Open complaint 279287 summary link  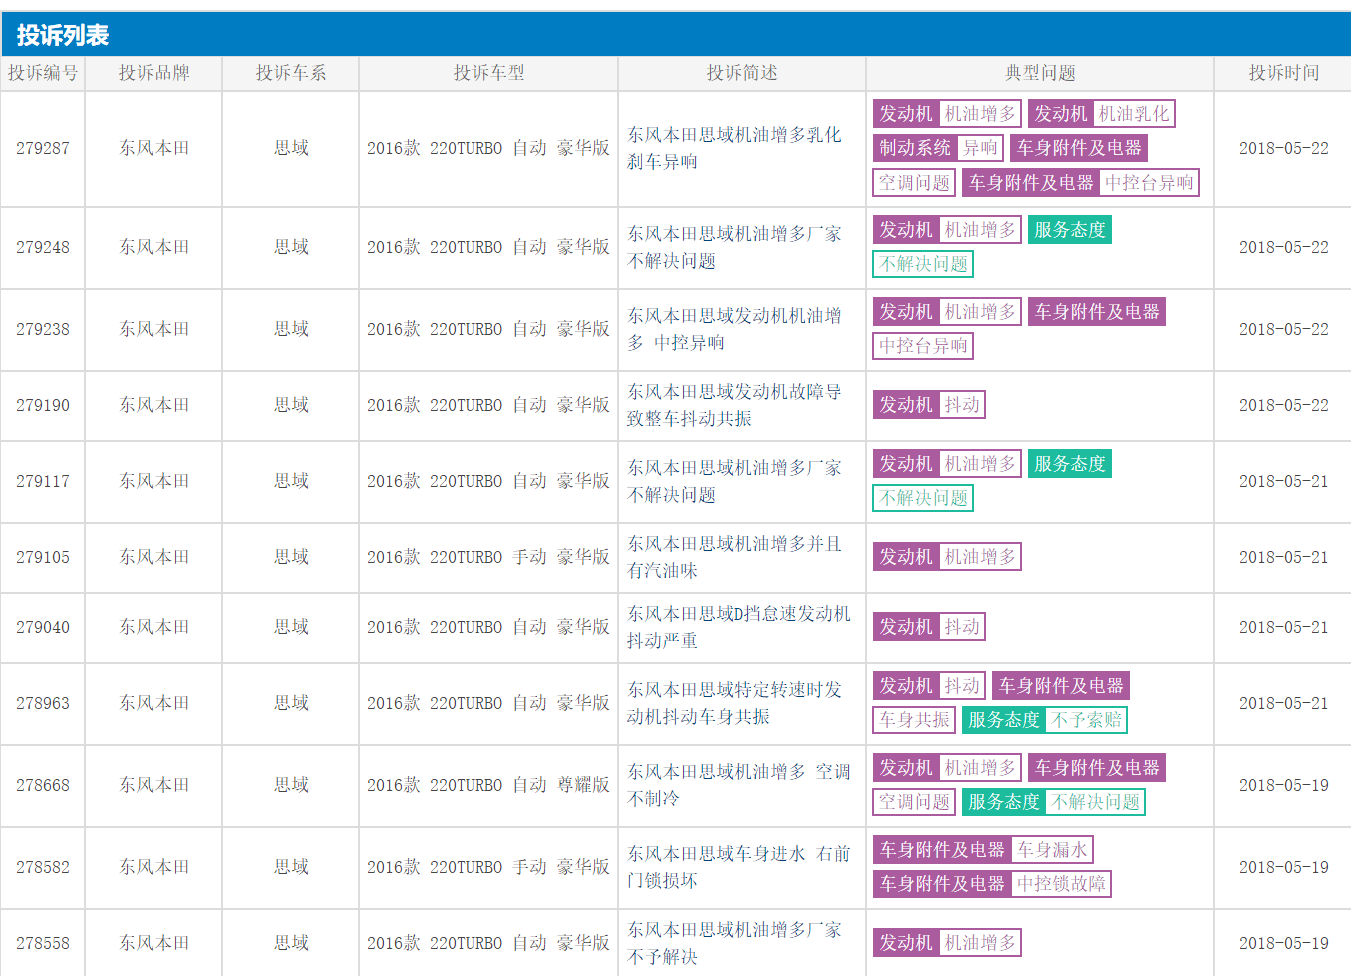(734, 148)
